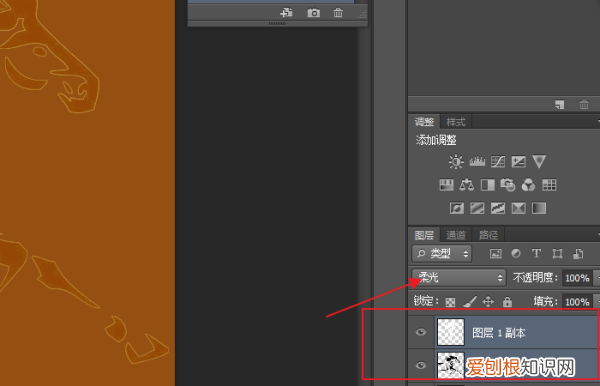Lock image pixels brush icon
This screenshot has width=600, height=386.
[x=470, y=301]
